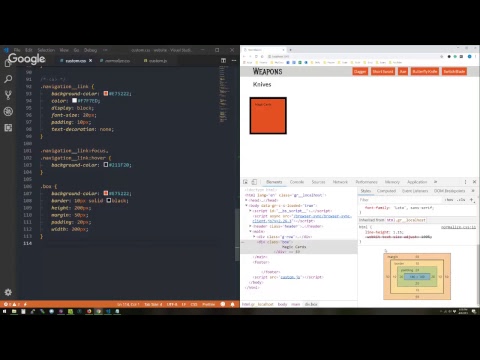Expand the div g-row node
480x360 pixels.
tap(254, 236)
